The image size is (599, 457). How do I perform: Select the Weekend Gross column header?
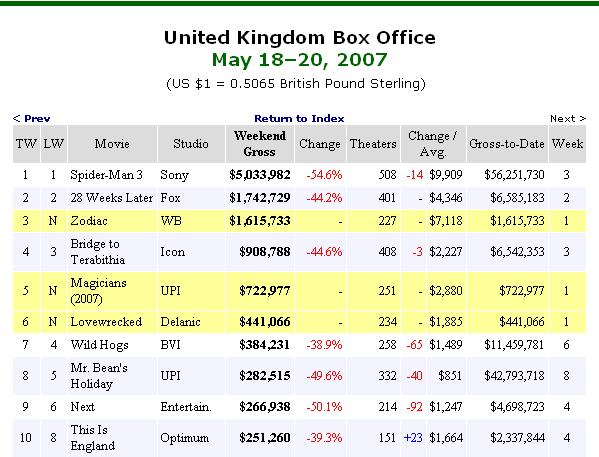click(260, 144)
